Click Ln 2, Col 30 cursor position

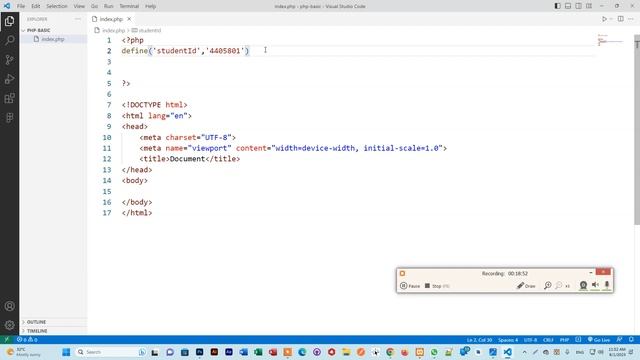479,340
